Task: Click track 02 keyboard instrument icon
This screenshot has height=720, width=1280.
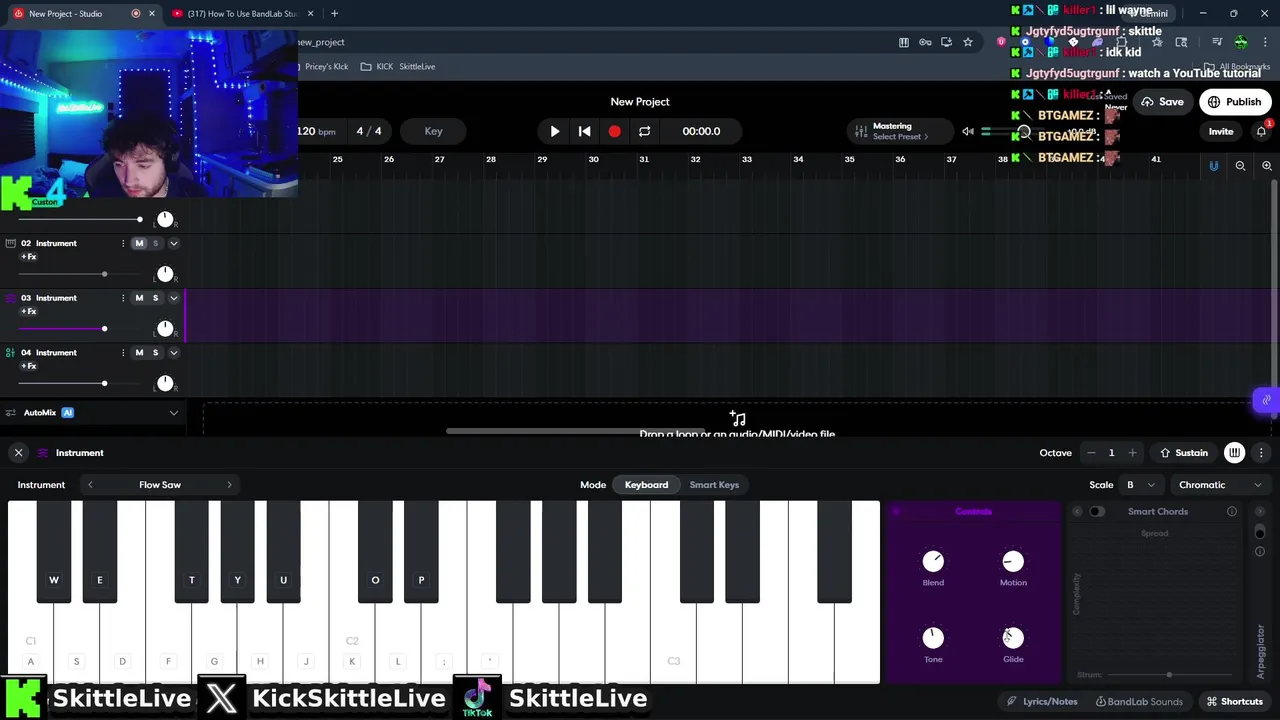Action: [x=10, y=243]
